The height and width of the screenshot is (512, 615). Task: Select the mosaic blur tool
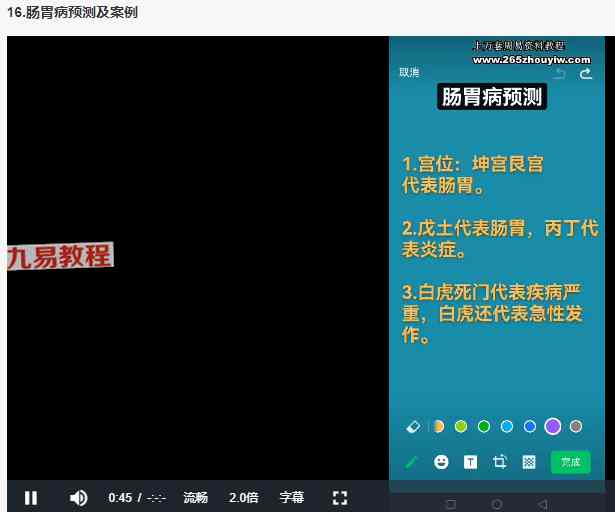coord(529,462)
